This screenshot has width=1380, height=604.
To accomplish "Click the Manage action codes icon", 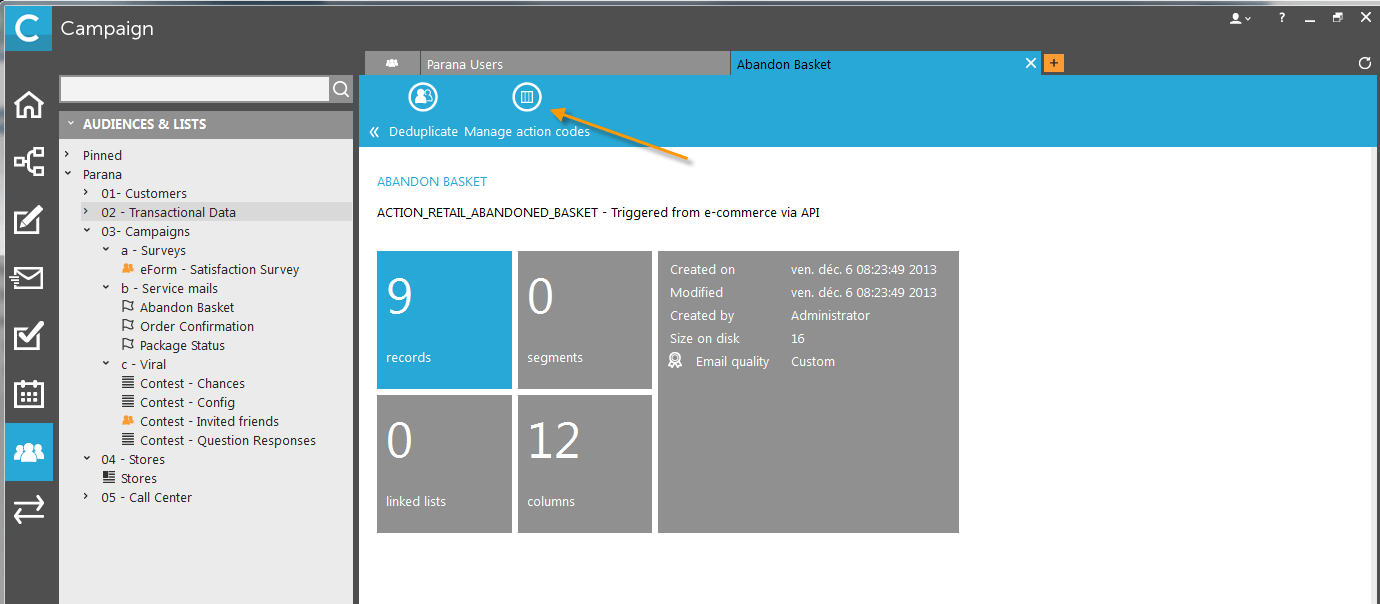I will tap(527, 97).
